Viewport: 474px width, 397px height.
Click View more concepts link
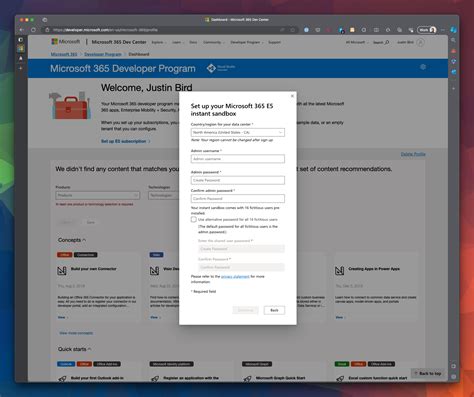click(x=76, y=333)
